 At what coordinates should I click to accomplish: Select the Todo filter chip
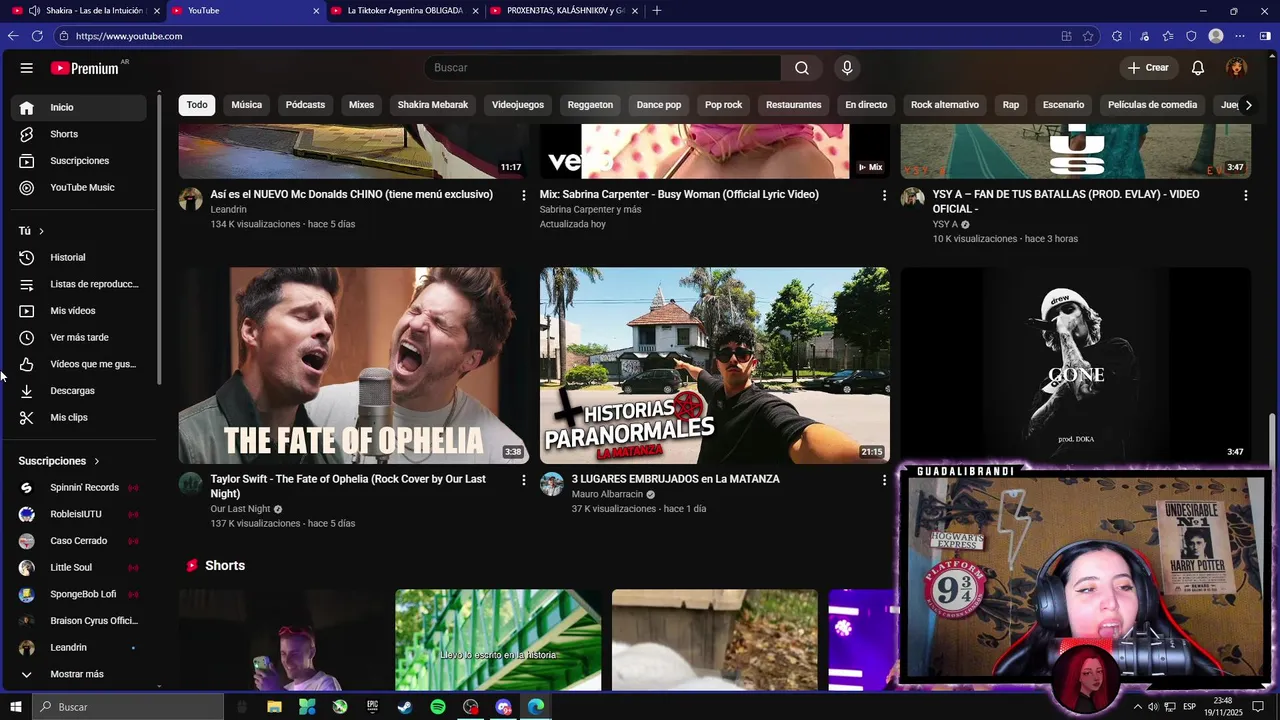(197, 105)
